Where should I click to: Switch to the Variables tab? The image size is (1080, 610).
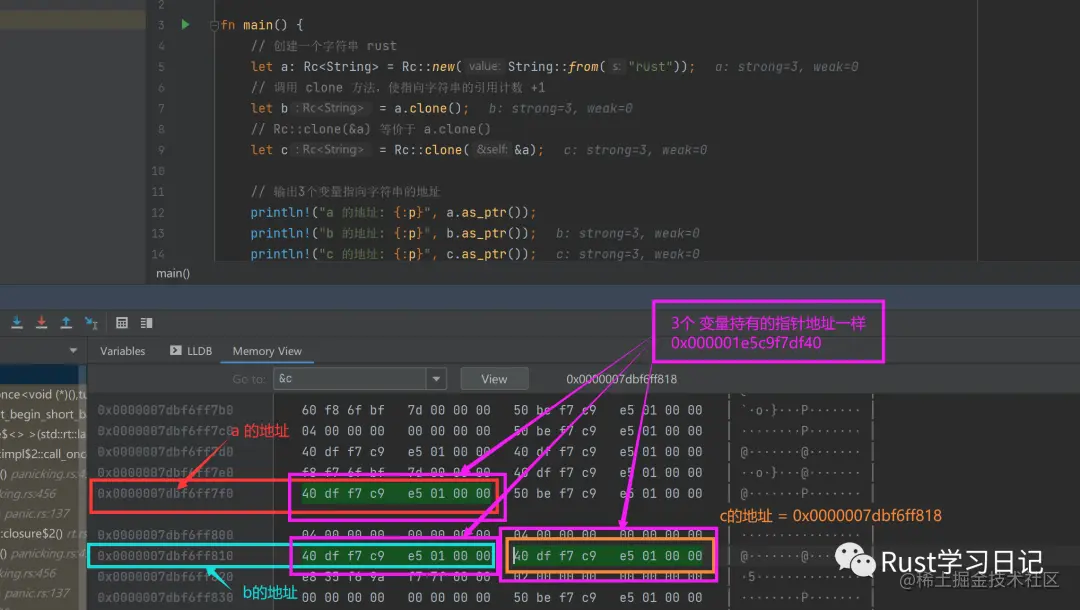coord(123,350)
